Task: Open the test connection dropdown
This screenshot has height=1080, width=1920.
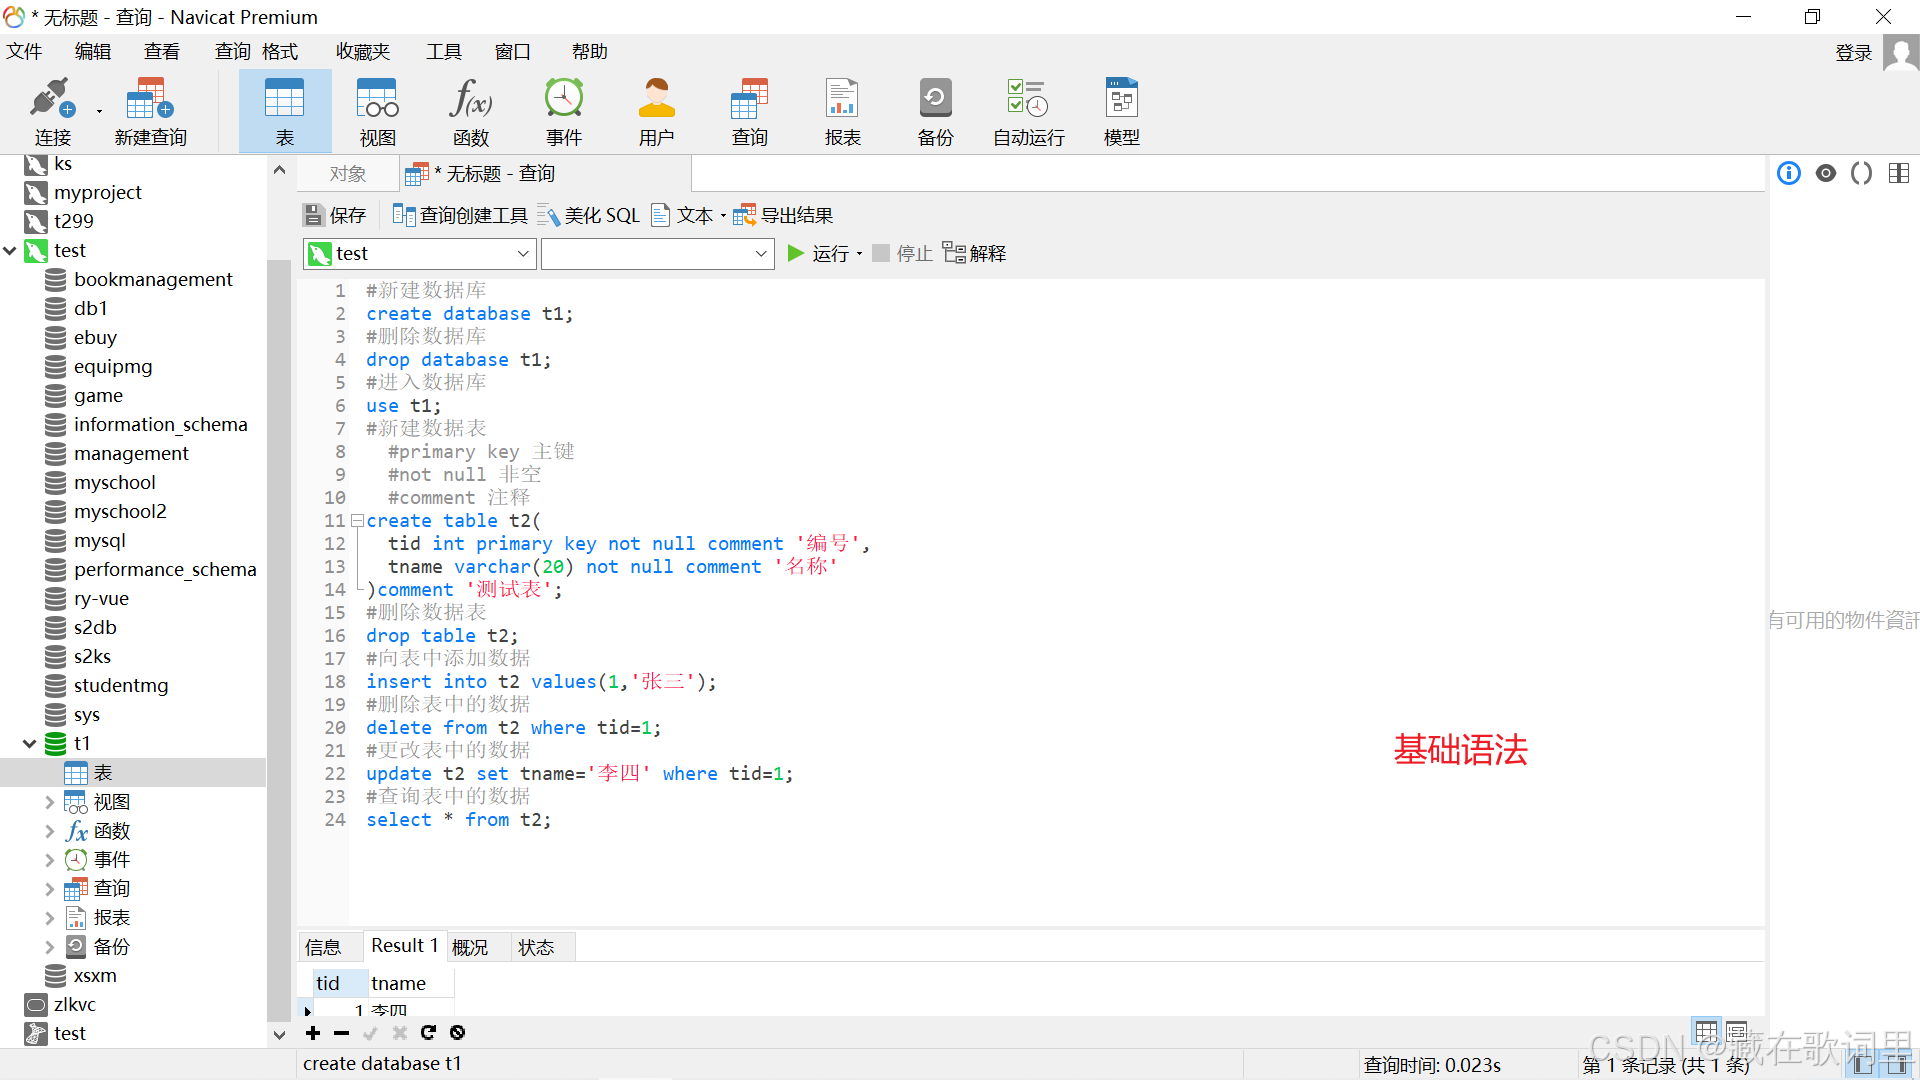Action: (x=522, y=254)
